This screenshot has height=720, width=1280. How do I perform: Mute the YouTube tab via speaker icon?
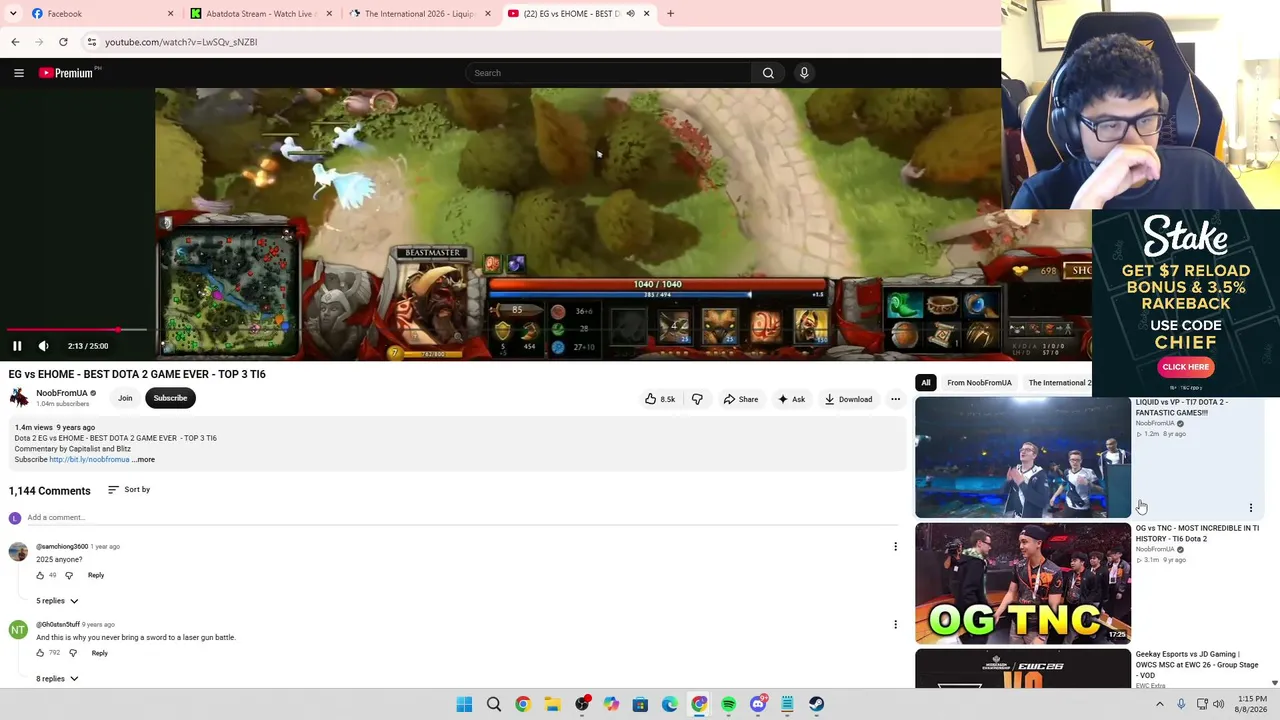[x=630, y=14]
